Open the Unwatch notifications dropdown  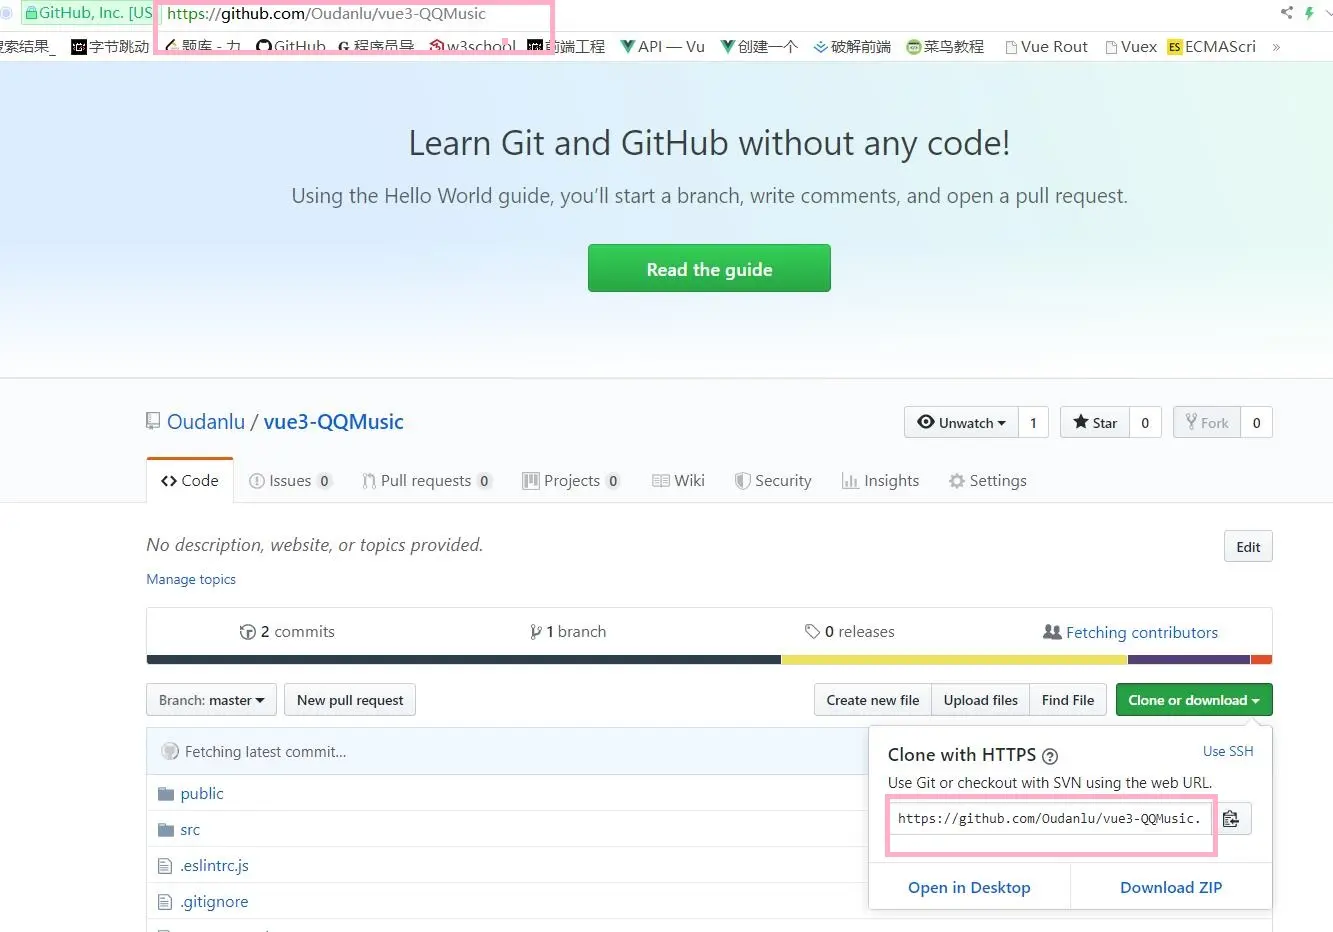pyautogui.click(x=961, y=423)
